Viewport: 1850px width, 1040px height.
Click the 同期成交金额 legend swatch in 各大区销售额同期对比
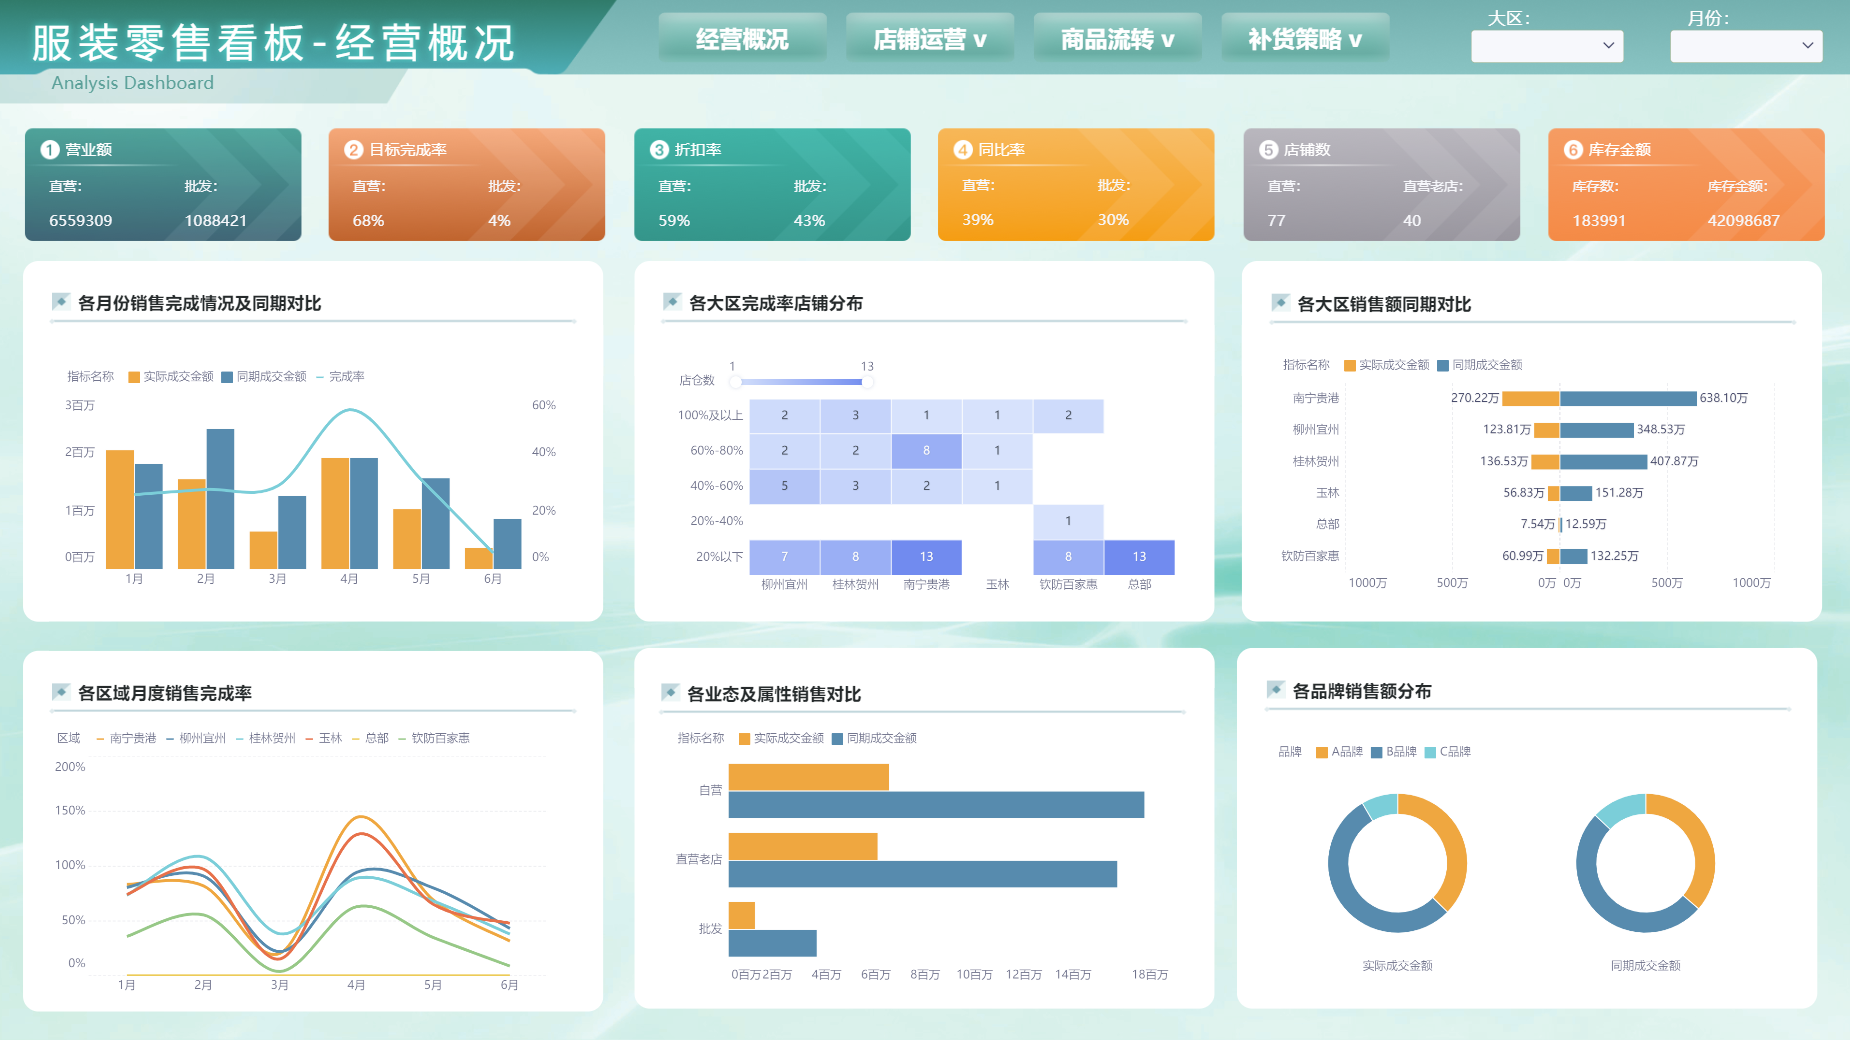point(1443,366)
